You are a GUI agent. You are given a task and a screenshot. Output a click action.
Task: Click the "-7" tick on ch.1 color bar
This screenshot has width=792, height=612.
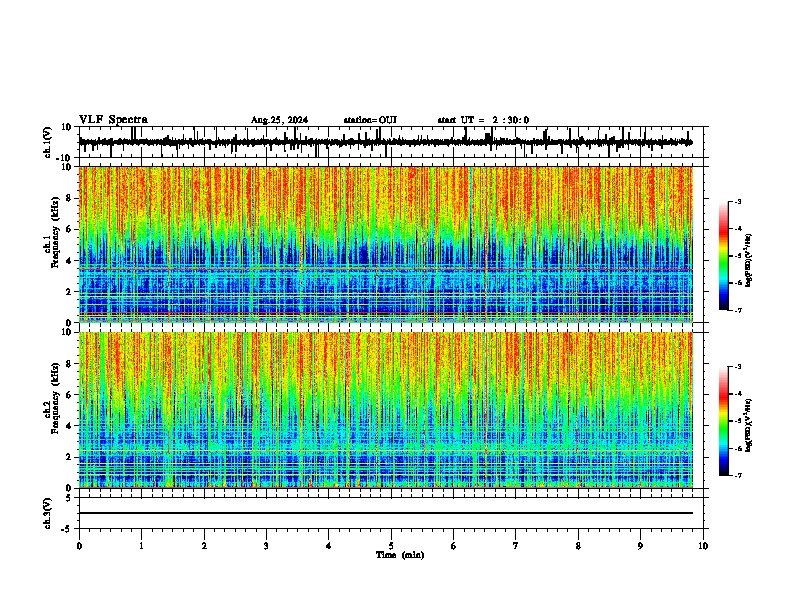click(x=737, y=310)
